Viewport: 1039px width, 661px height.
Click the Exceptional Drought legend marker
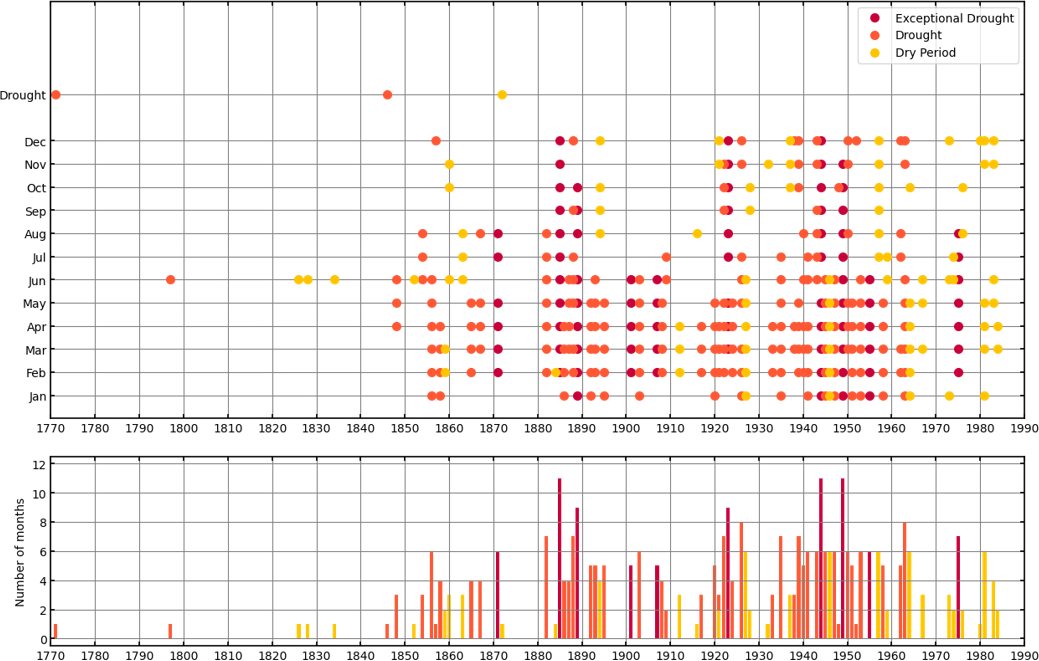coord(875,18)
